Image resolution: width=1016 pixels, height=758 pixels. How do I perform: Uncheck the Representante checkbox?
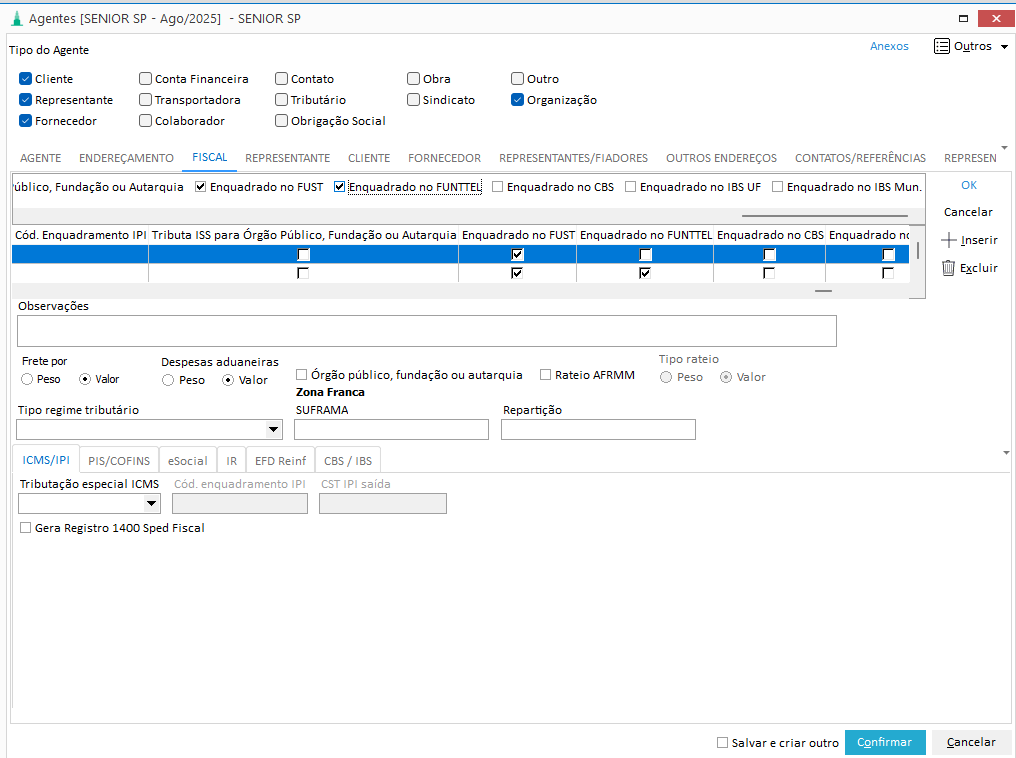25,100
